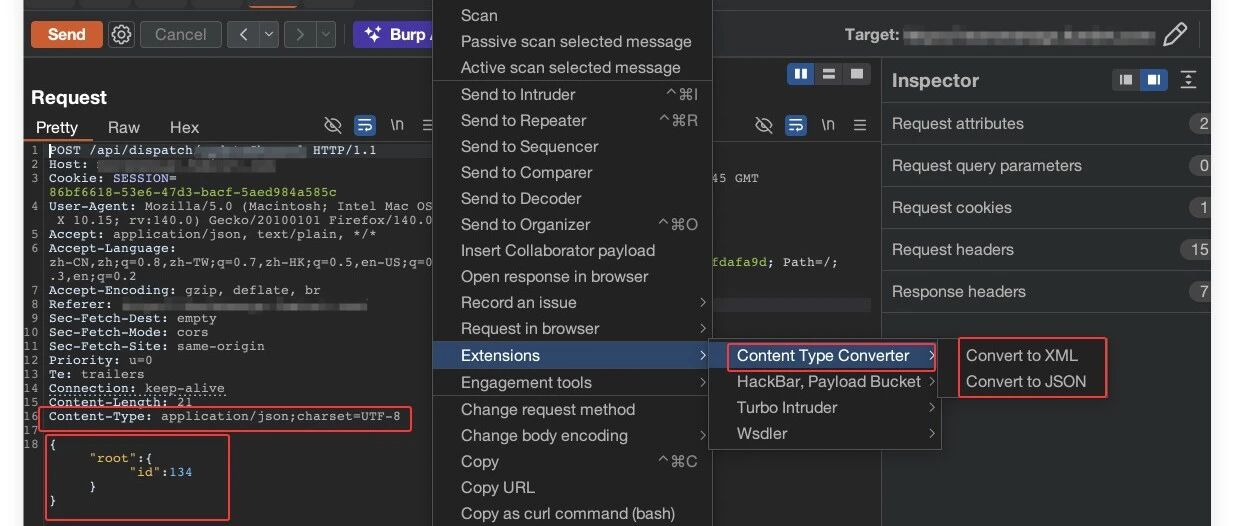Go back to previous request in history
The height and width of the screenshot is (526, 1234).
click(x=243, y=34)
